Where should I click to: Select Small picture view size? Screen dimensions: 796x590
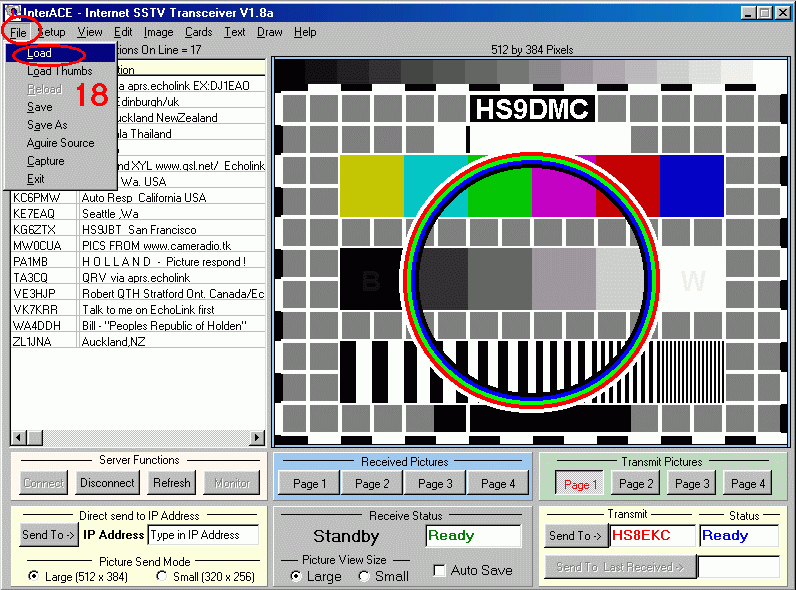pos(363,576)
